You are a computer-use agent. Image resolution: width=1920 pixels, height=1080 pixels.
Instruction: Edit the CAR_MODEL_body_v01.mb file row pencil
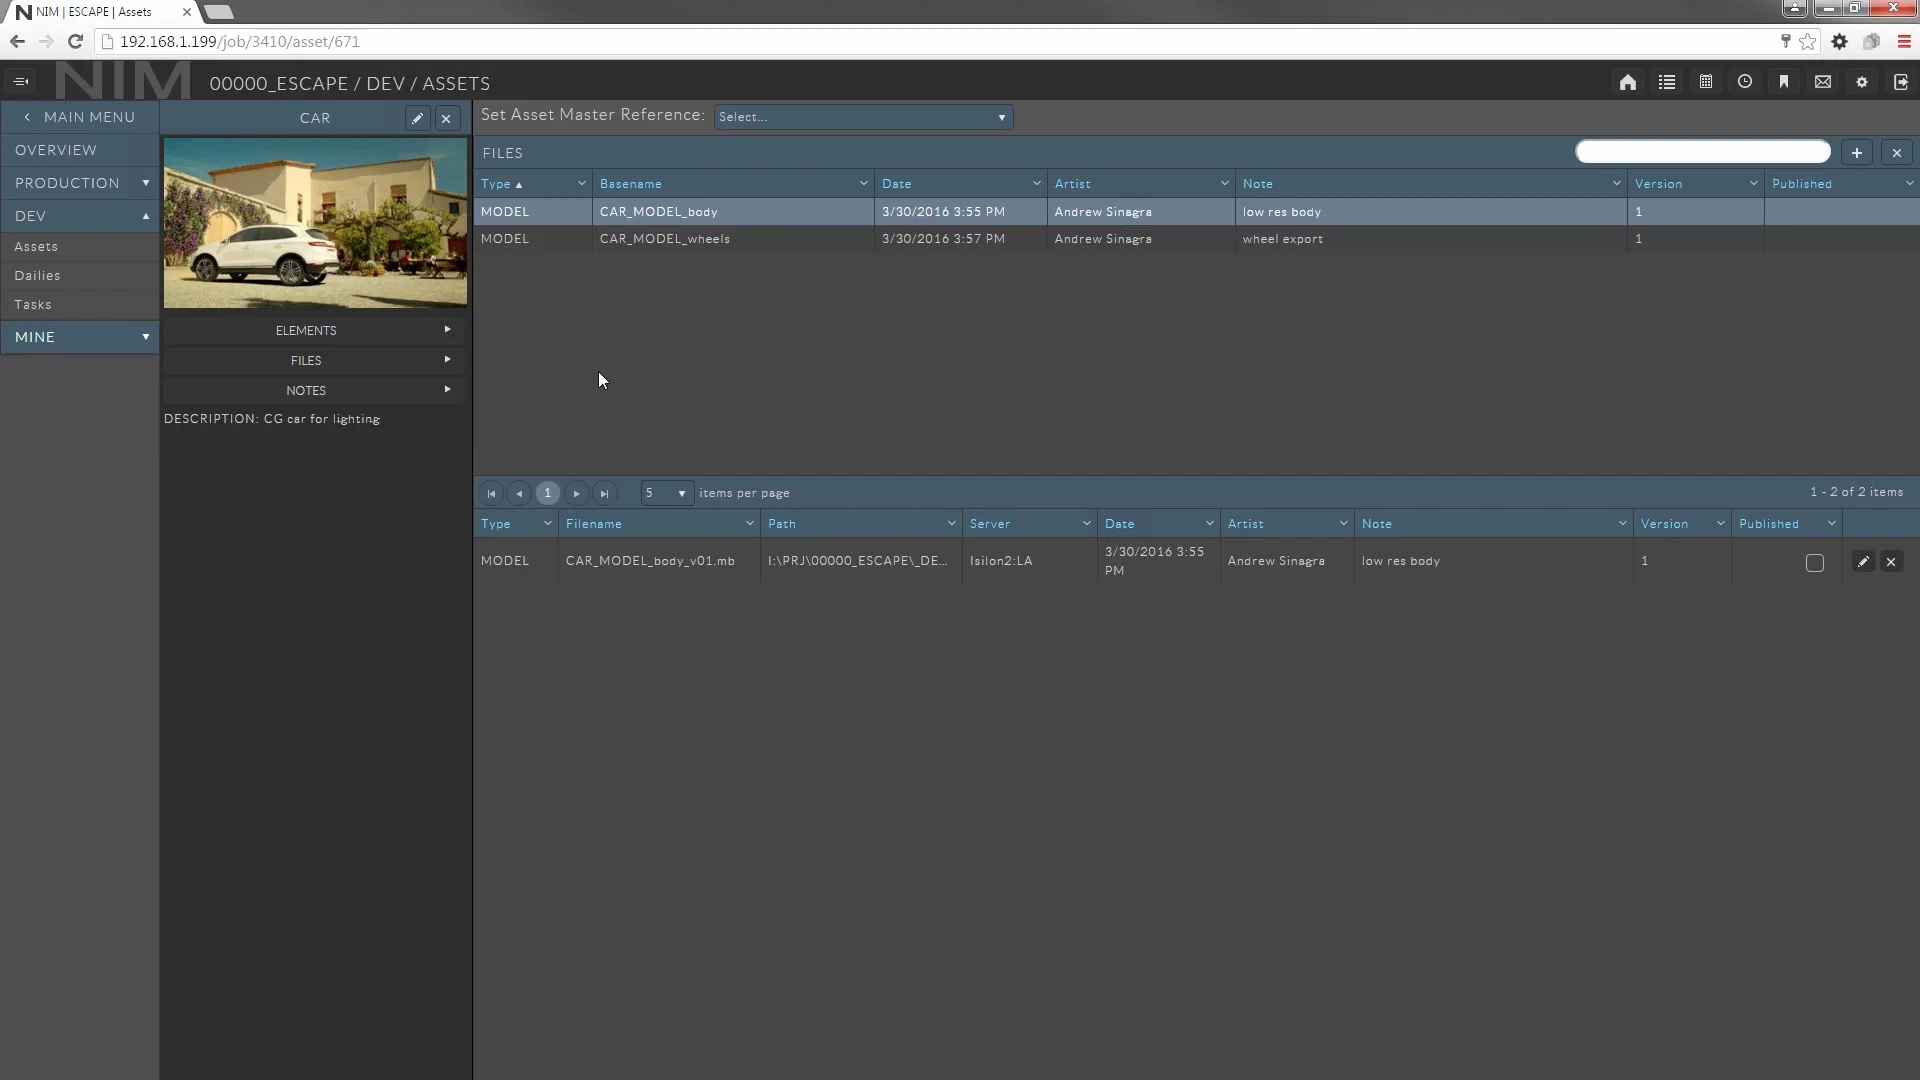coord(1863,562)
